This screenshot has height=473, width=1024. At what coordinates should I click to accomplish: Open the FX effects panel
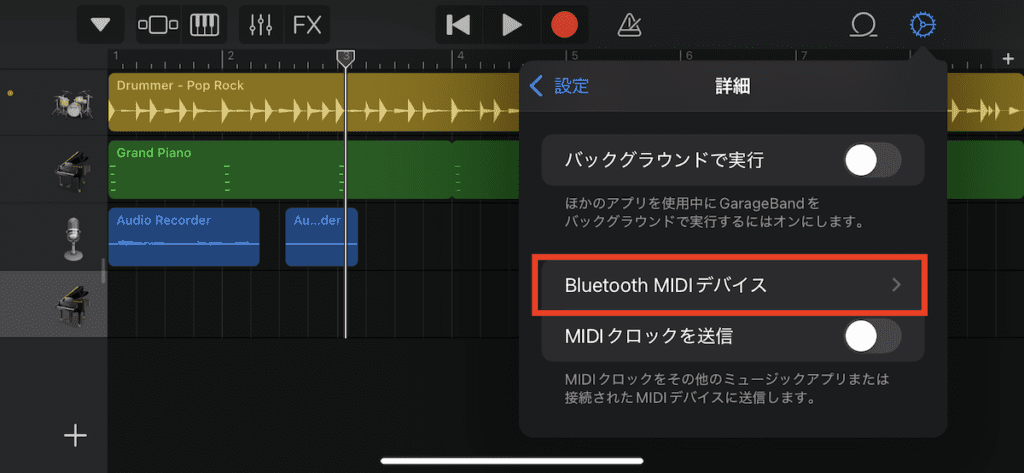(x=307, y=25)
